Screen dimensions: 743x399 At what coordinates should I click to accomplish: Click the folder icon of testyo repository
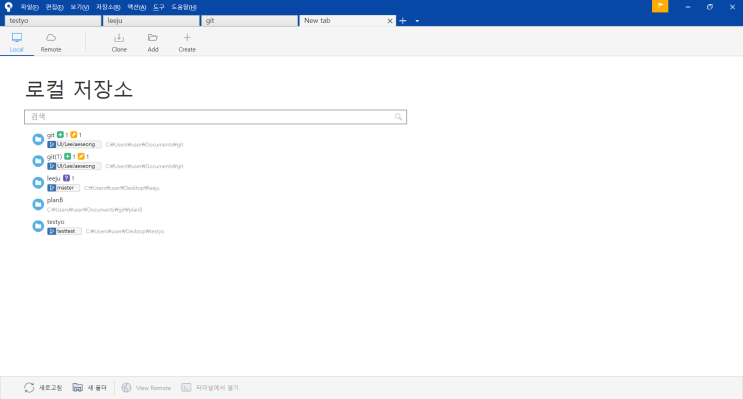(x=38, y=226)
